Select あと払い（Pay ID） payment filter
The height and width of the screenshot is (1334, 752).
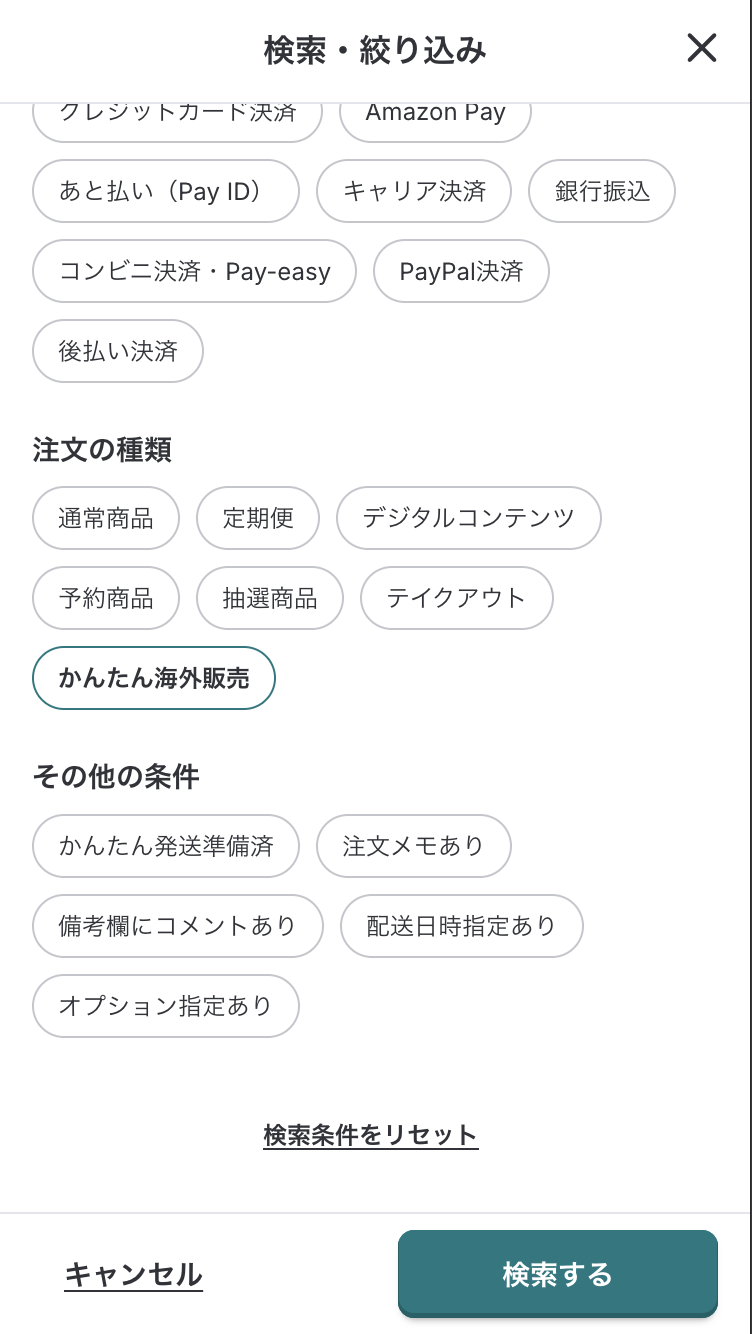(x=166, y=191)
